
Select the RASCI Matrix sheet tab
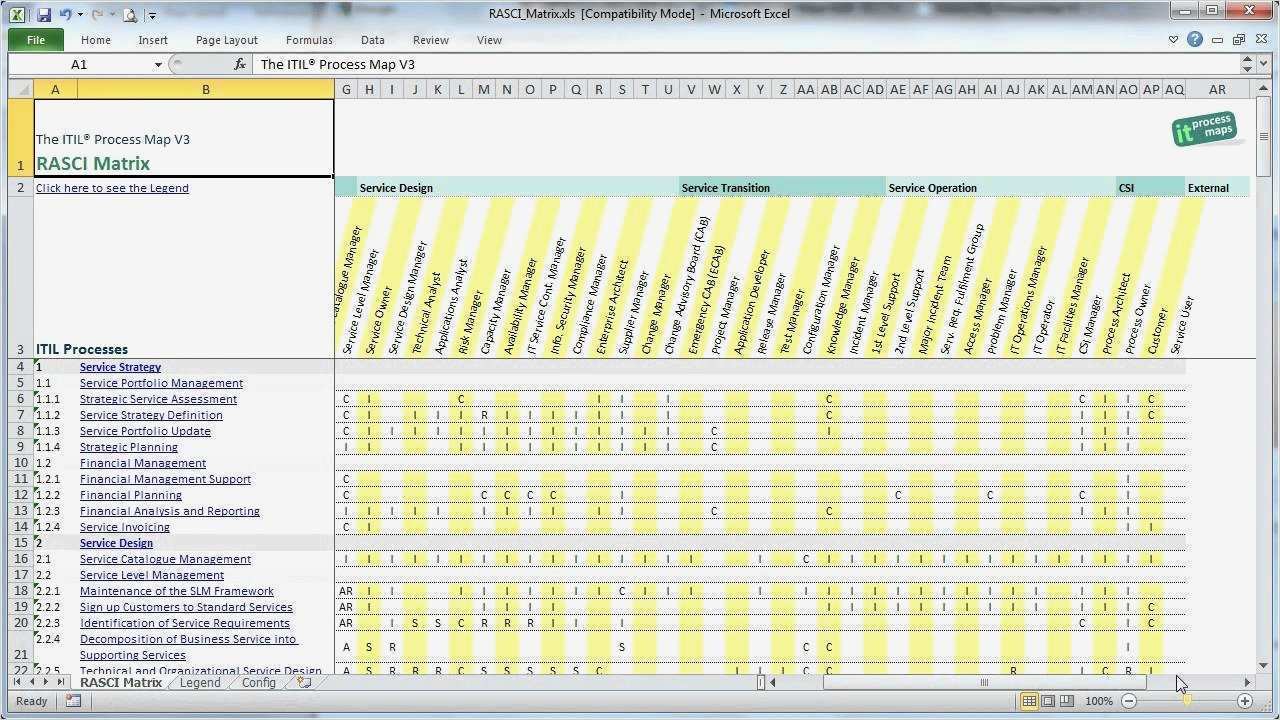[121, 683]
